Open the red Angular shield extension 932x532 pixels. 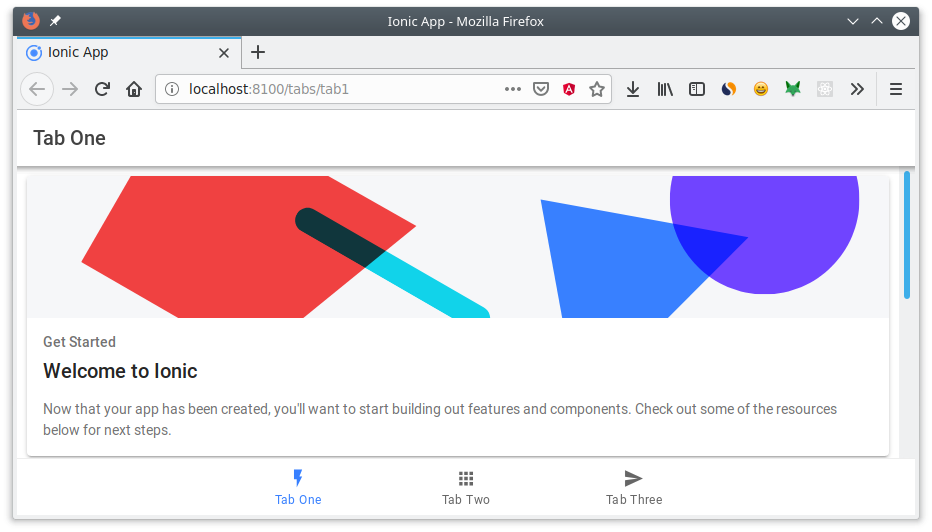point(569,89)
